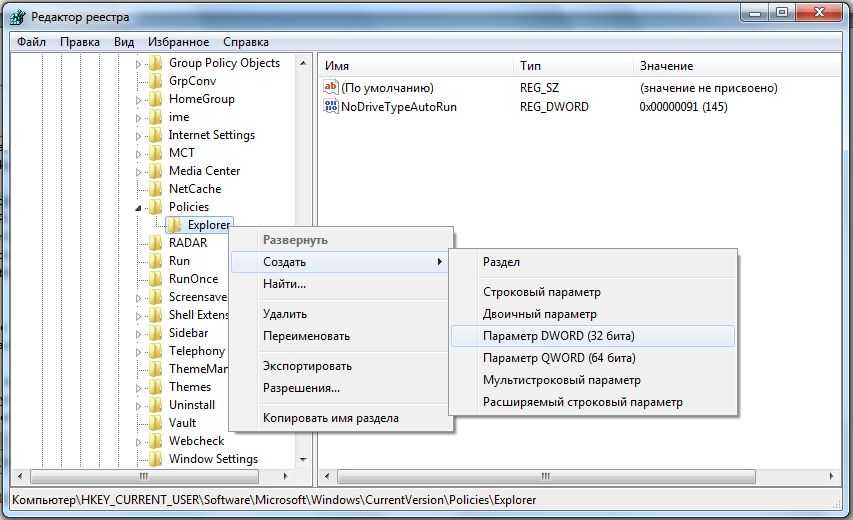Click the Тип column header
853x520 pixels.
click(530, 66)
